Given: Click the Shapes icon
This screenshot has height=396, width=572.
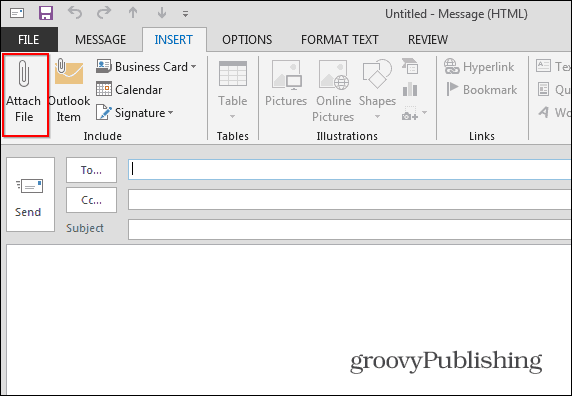Looking at the screenshot, I should point(377,74).
